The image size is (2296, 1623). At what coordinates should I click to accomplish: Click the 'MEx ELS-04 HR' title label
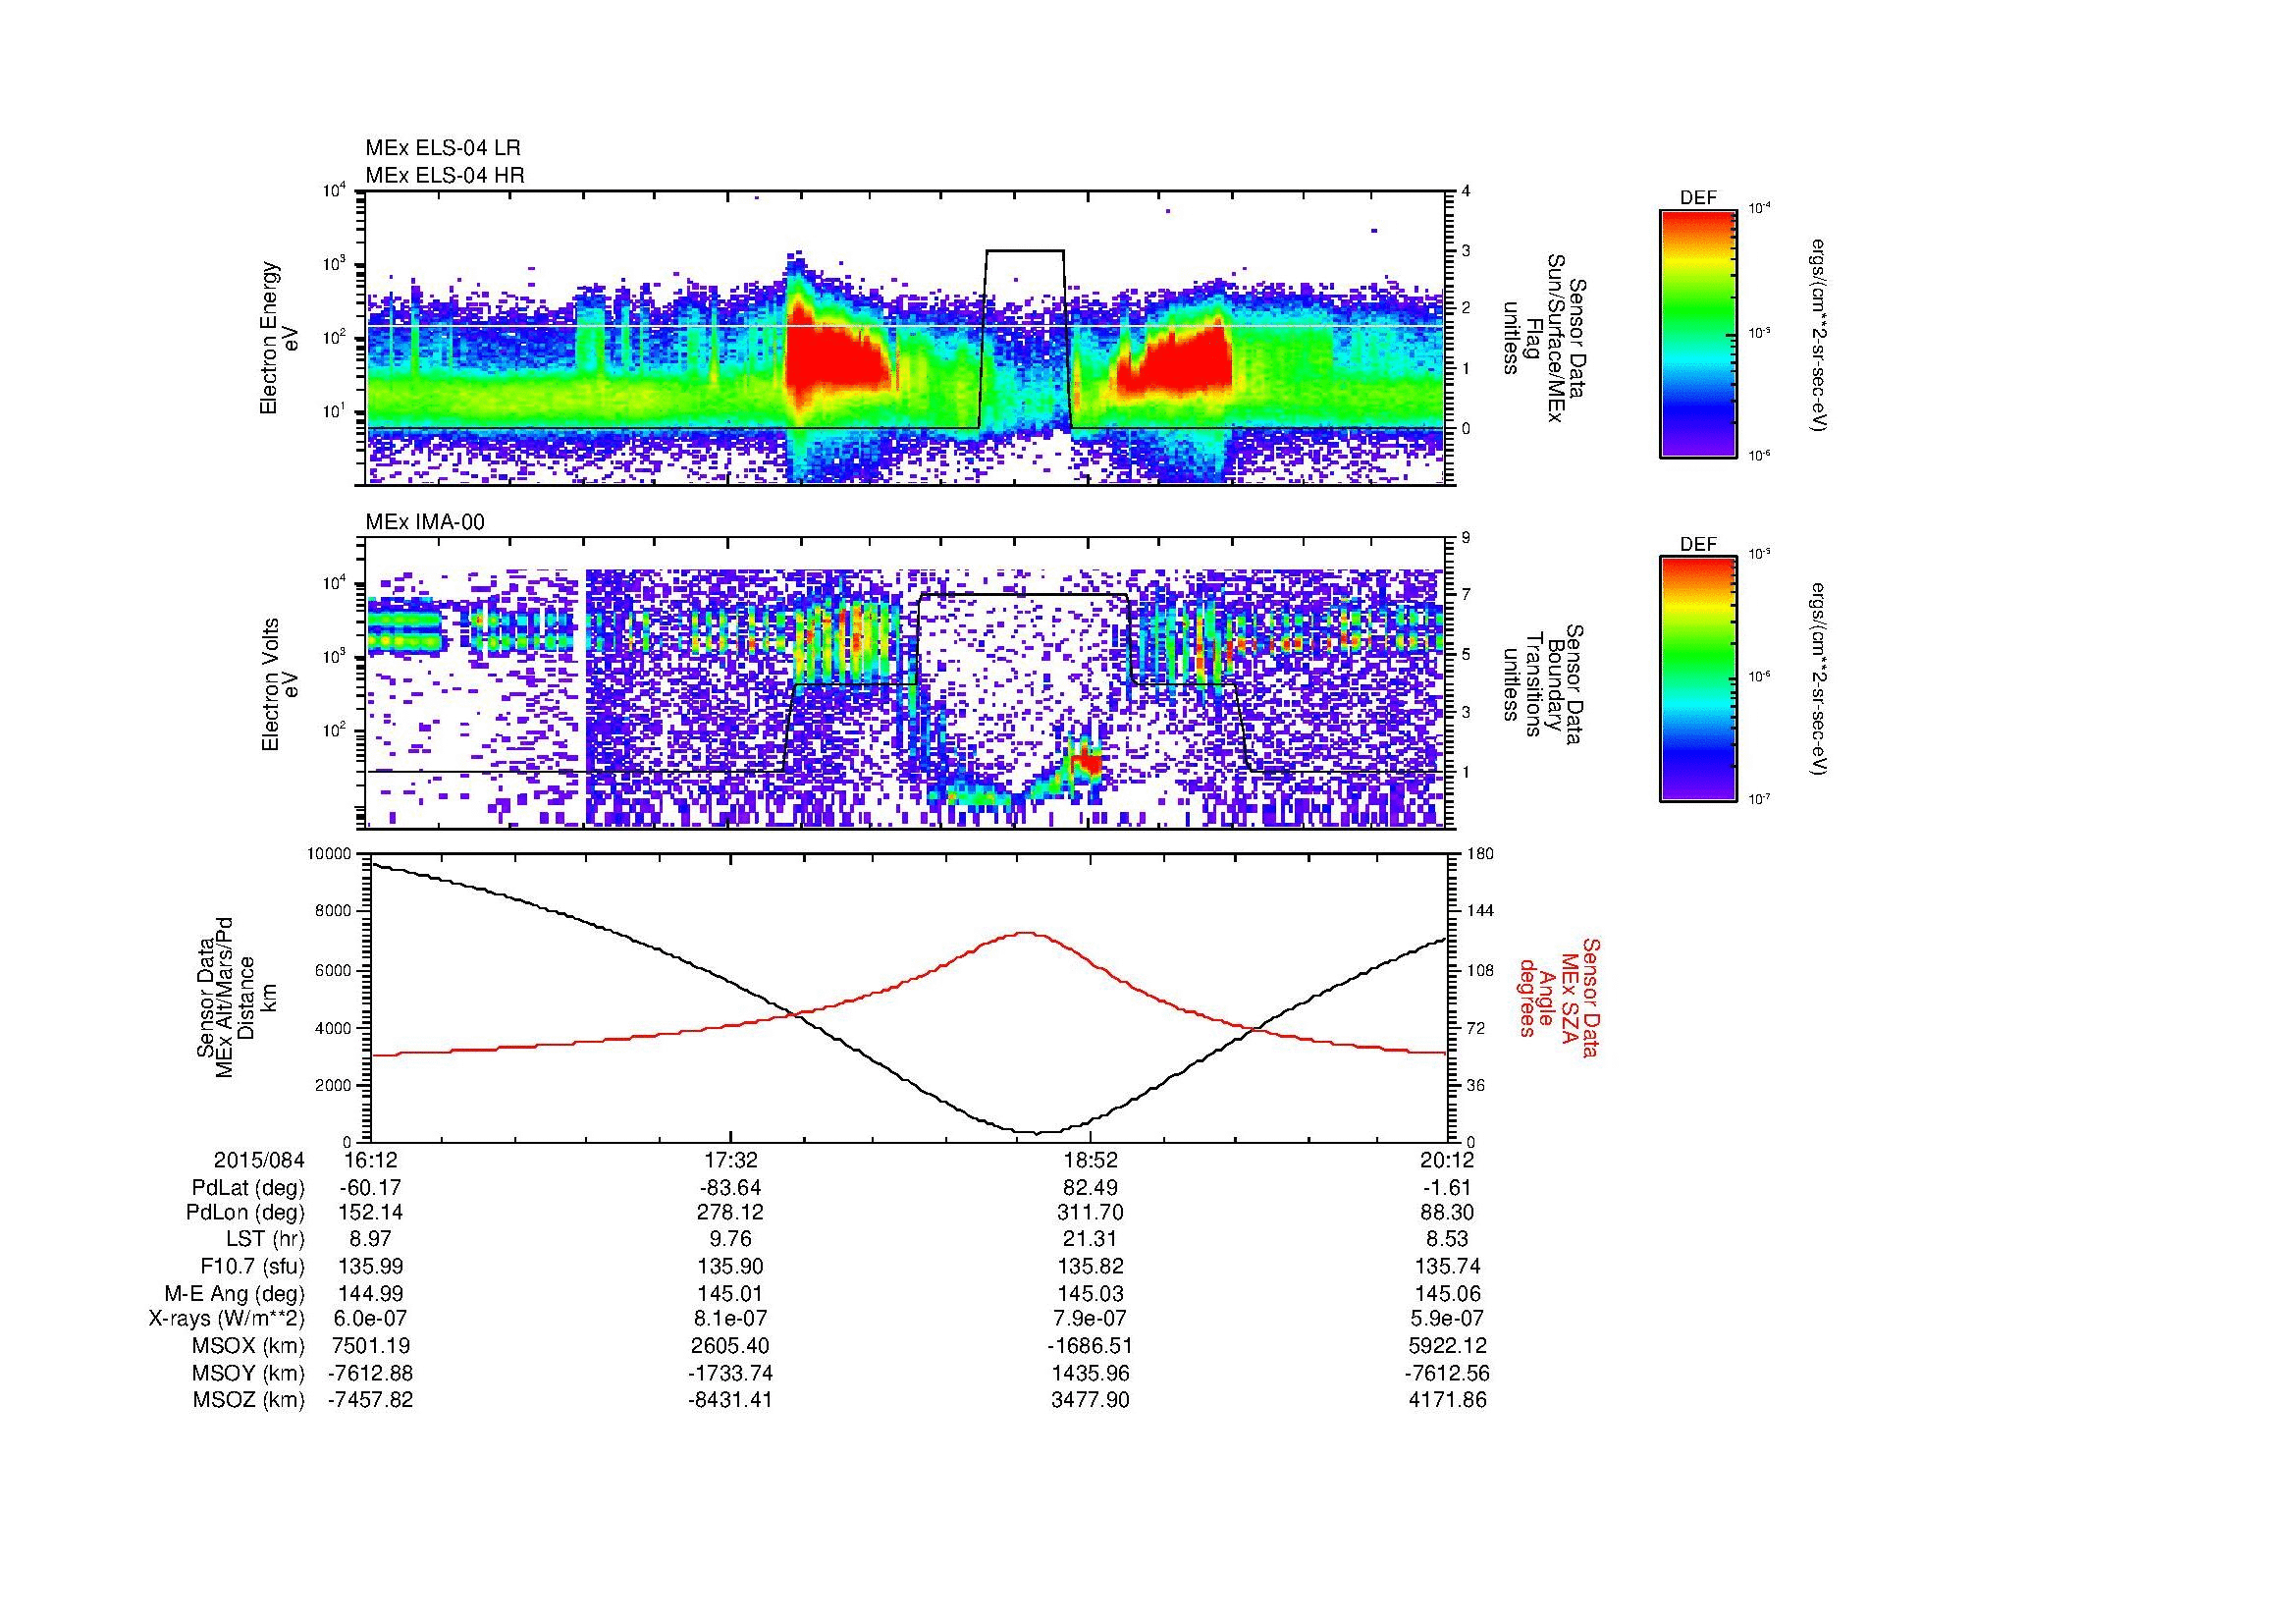click(445, 176)
